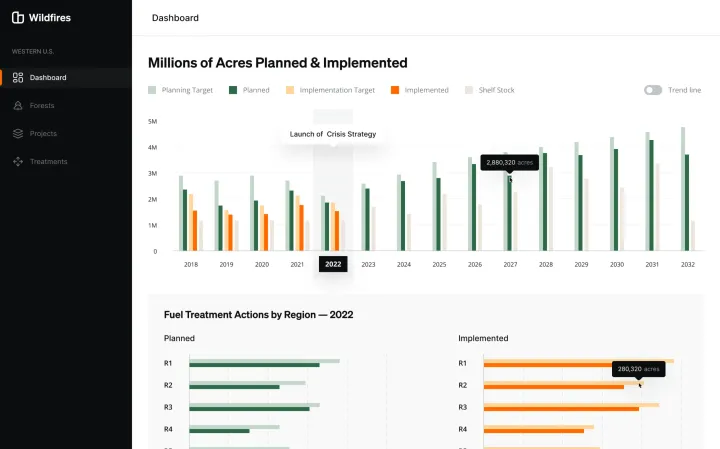
Task: Click R1 orange bar in Implemented chart
Action: tap(548, 365)
